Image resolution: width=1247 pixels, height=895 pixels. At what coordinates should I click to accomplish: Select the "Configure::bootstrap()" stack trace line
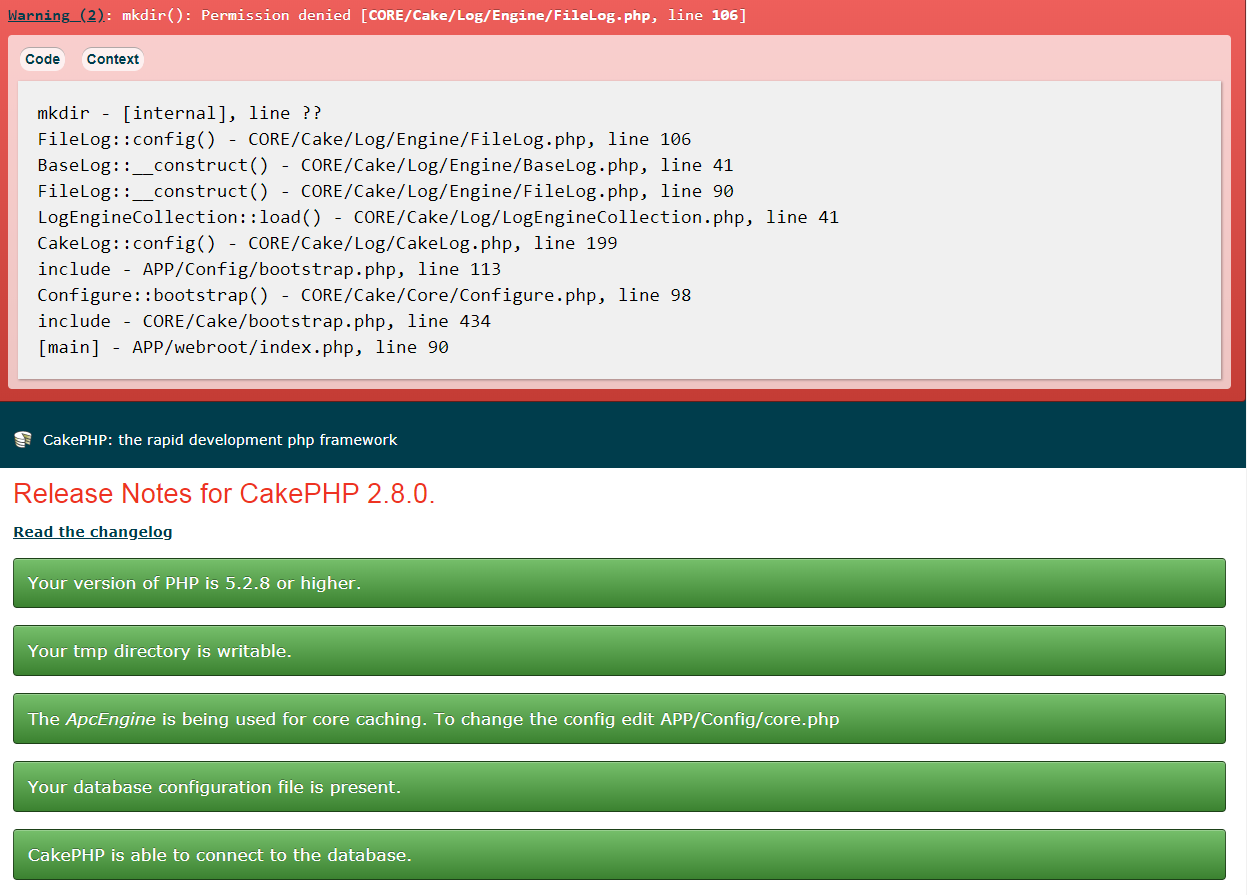(x=364, y=295)
